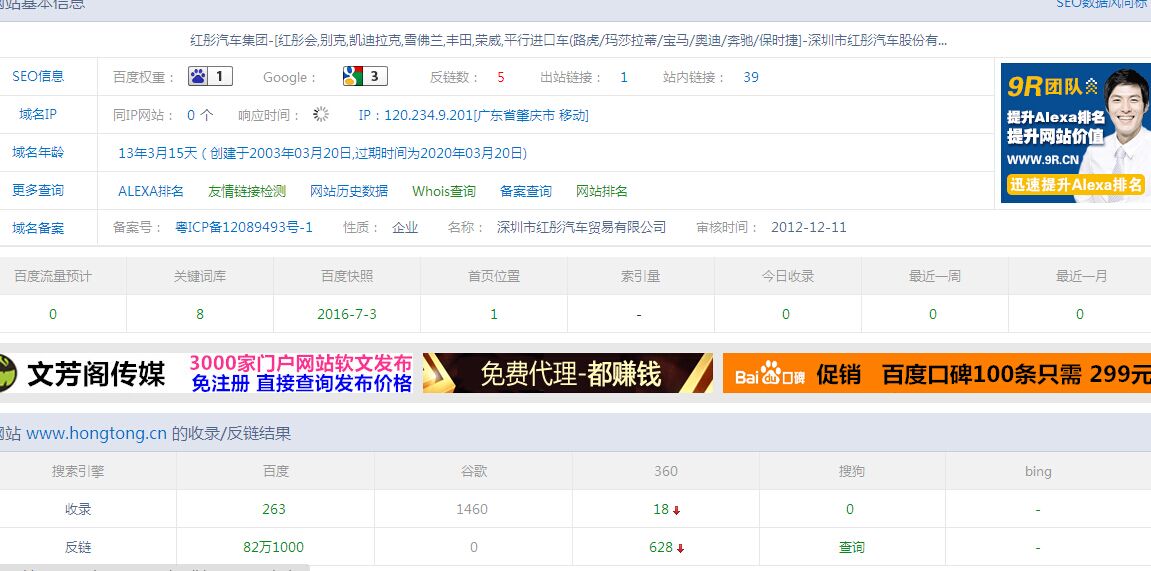Click the Baidu weight paw icon badge
The image size is (1151, 571).
point(211,76)
